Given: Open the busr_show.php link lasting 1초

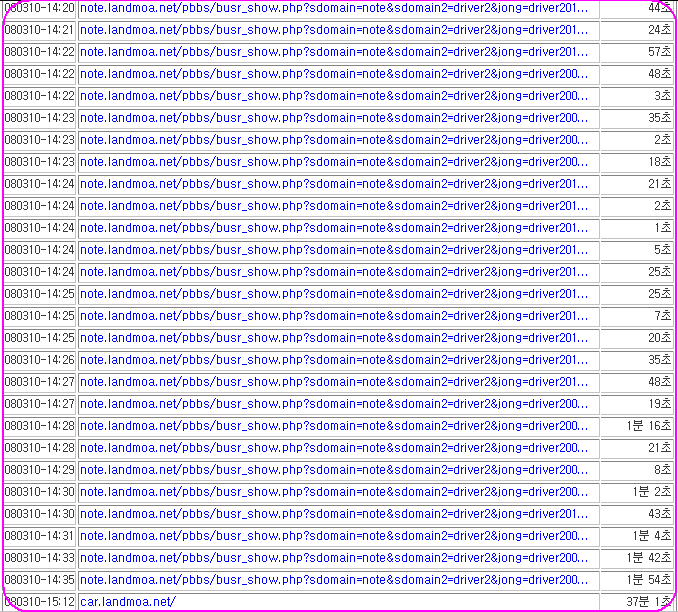Looking at the screenshot, I should pyautogui.click(x=334, y=228).
